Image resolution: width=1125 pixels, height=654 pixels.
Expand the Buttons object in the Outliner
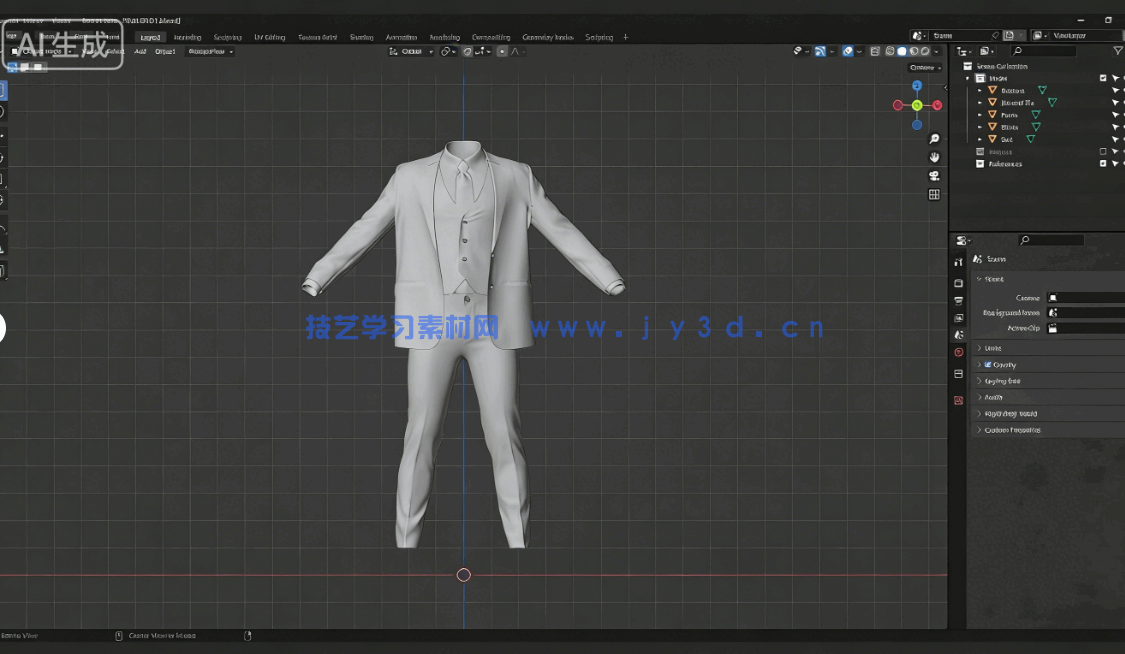pyautogui.click(x=979, y=90)
